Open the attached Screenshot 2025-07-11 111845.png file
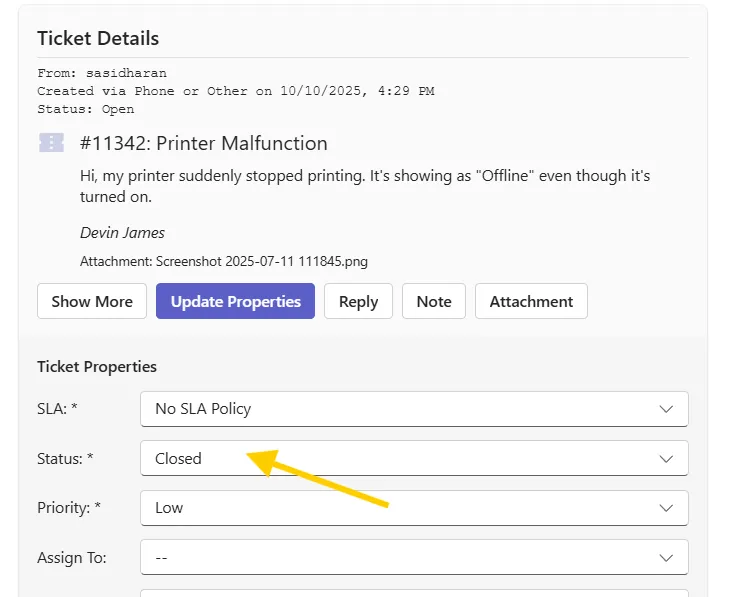Screen dimensions: 753x597 coord(260,262)
